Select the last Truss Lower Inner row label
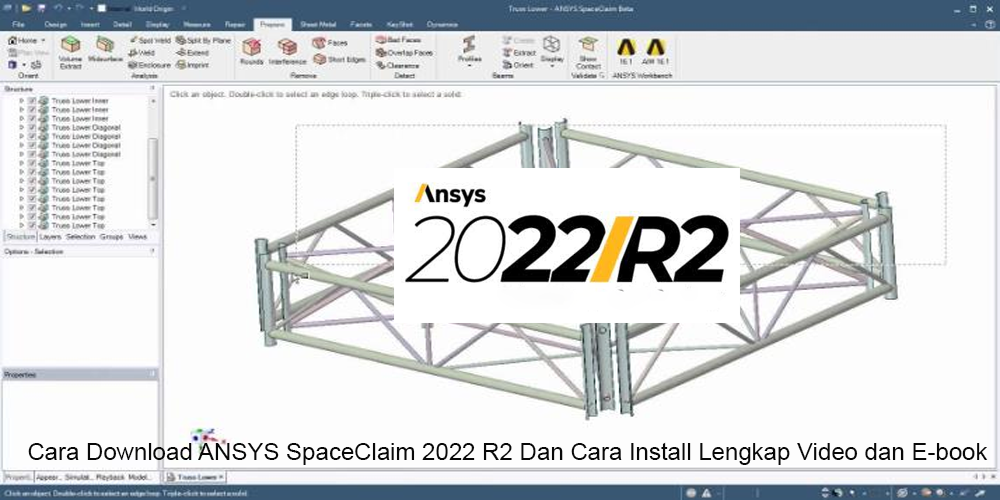 [80, 119]
